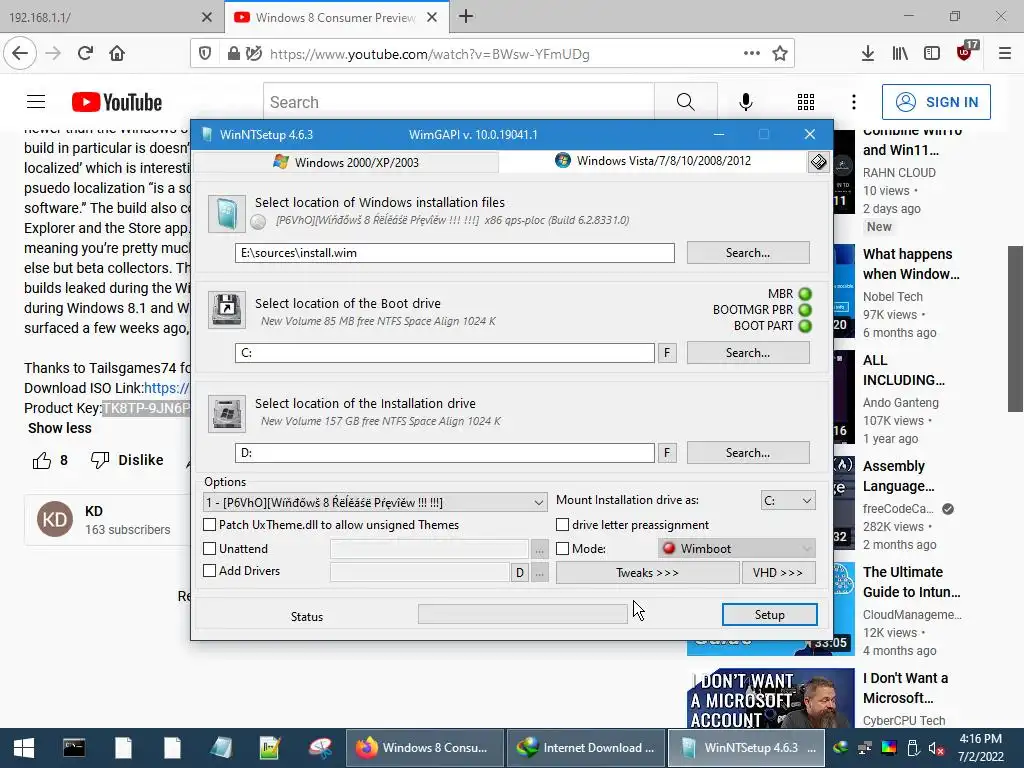Image resolution: width=1024 pixels, height=768 pixels.
Task: Switch to Windows Vista/7/8/10/2008/2012 tab
Action: click(x=653, y=161)
